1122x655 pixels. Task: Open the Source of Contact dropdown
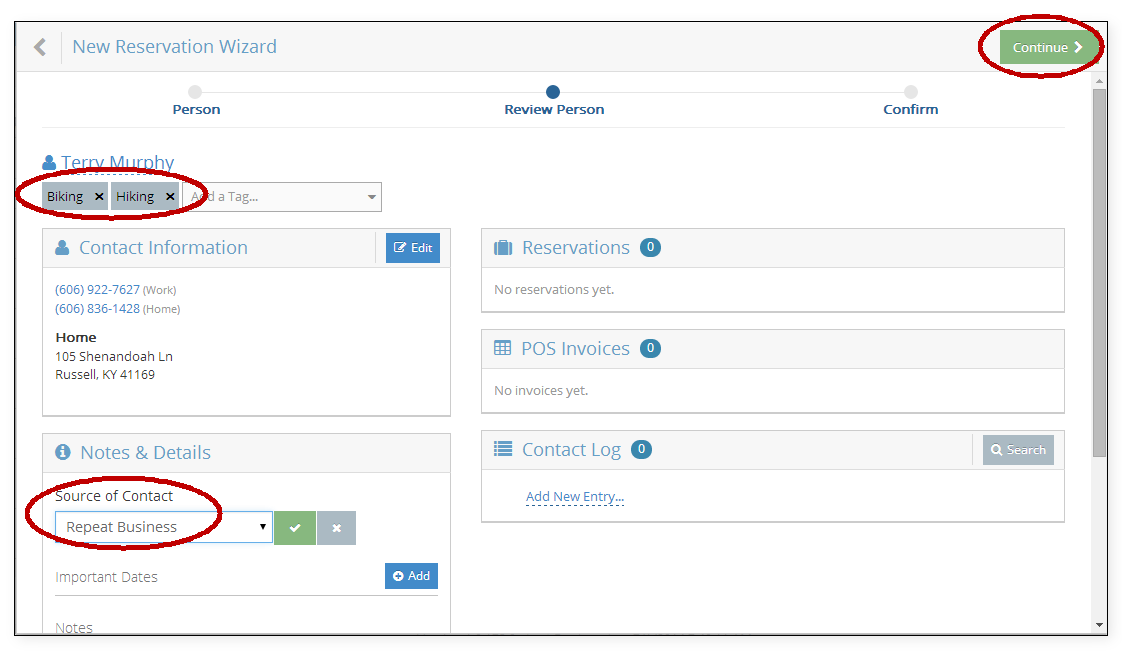164,527
